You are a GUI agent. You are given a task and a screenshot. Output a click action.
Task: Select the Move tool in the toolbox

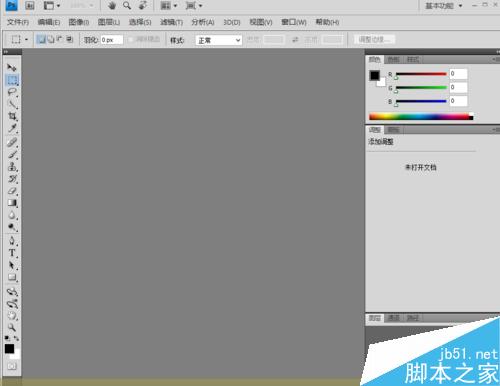coord(12,68)
